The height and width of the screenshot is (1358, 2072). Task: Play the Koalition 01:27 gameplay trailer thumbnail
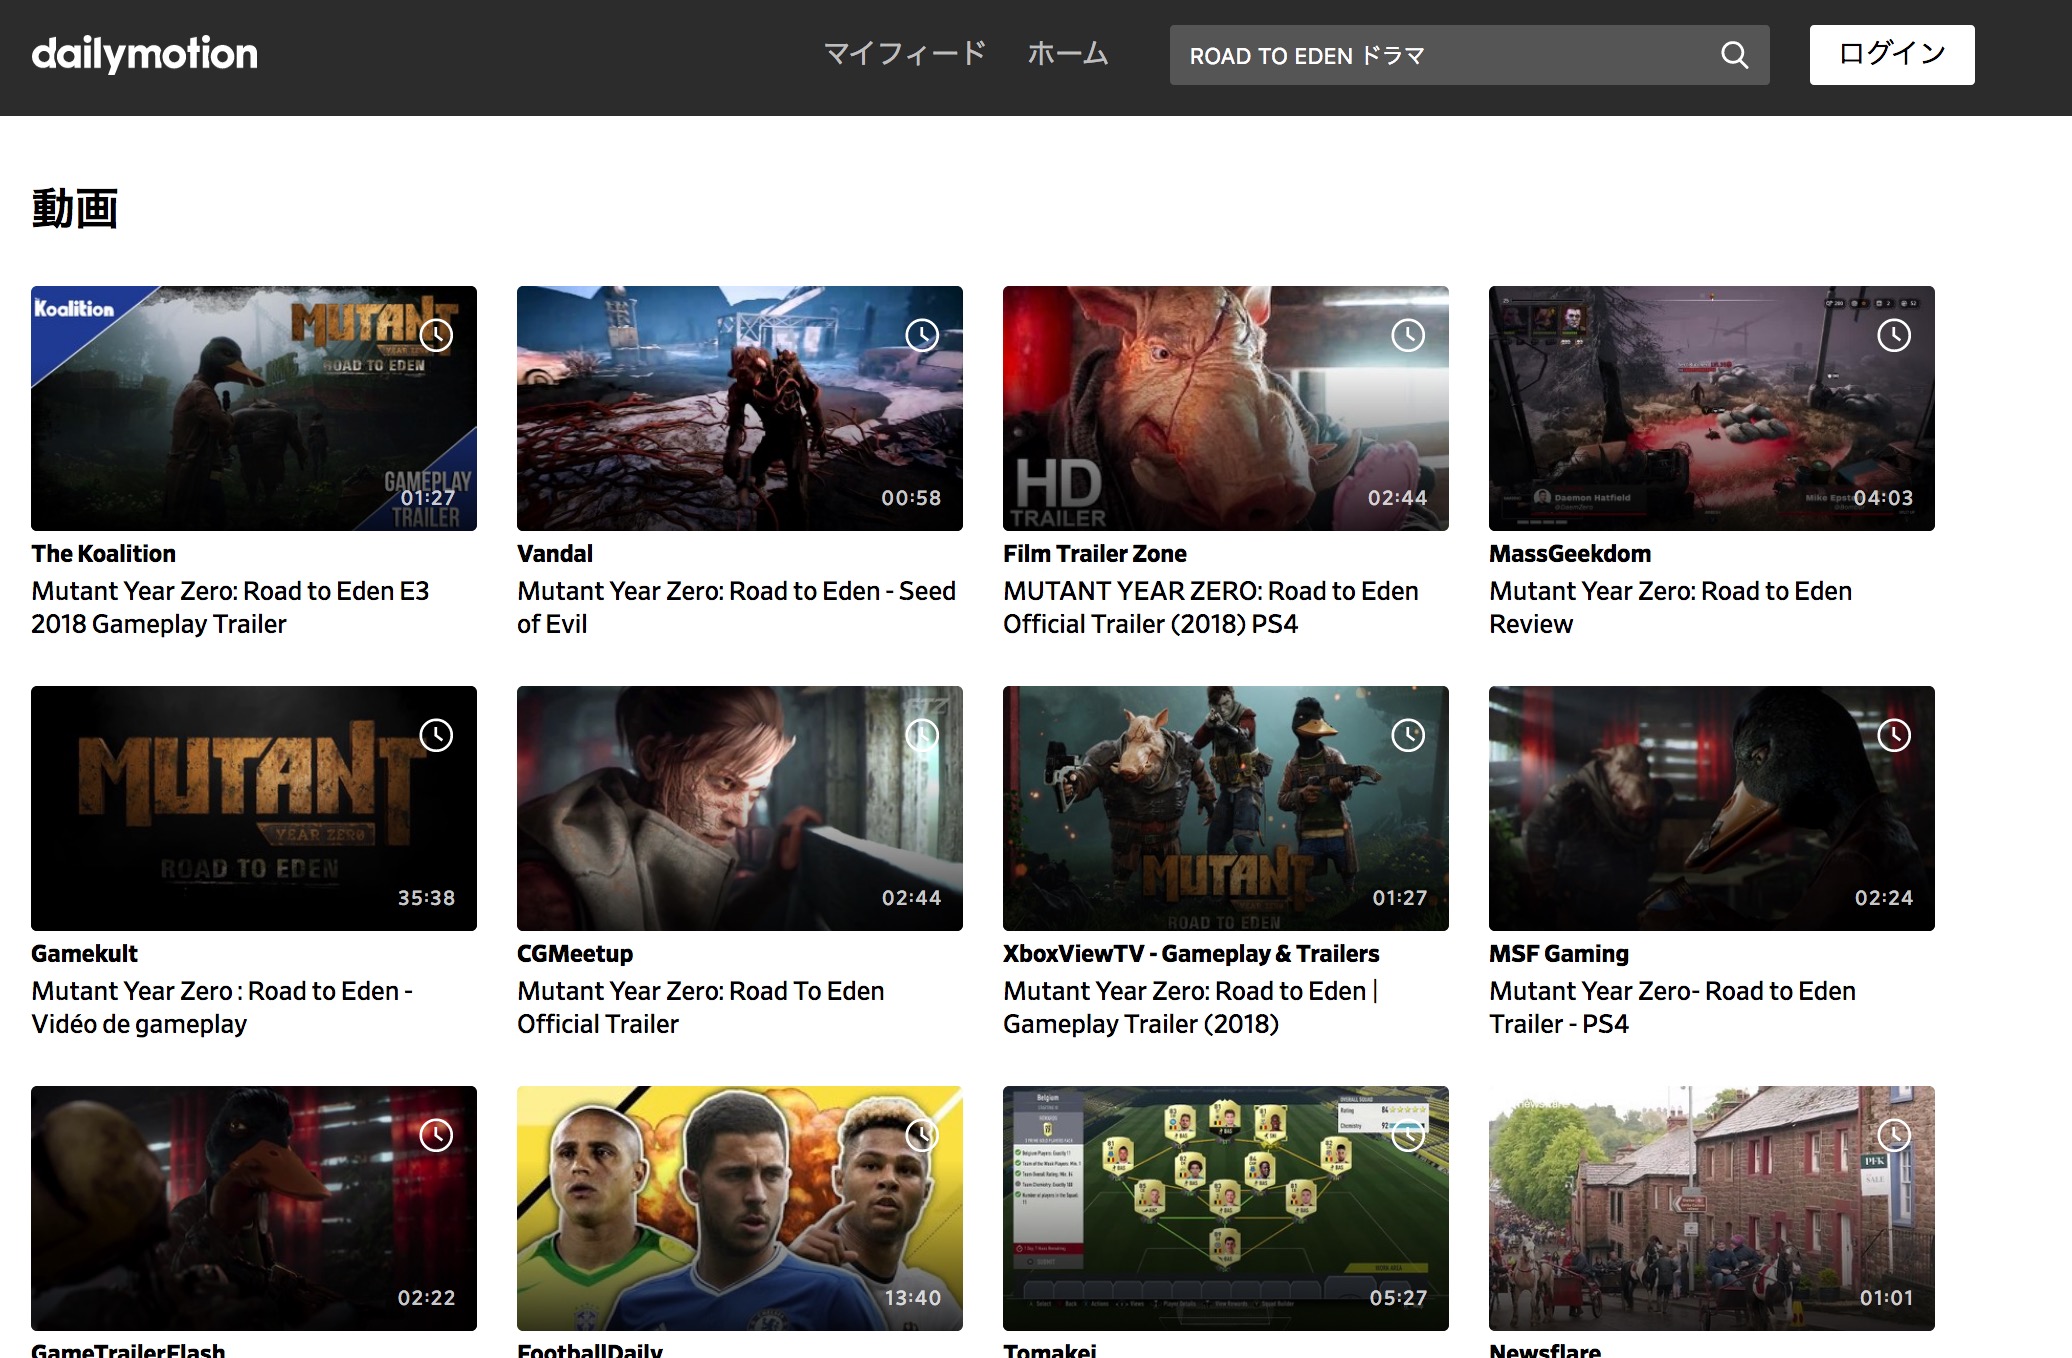click(x=254, y=408)
